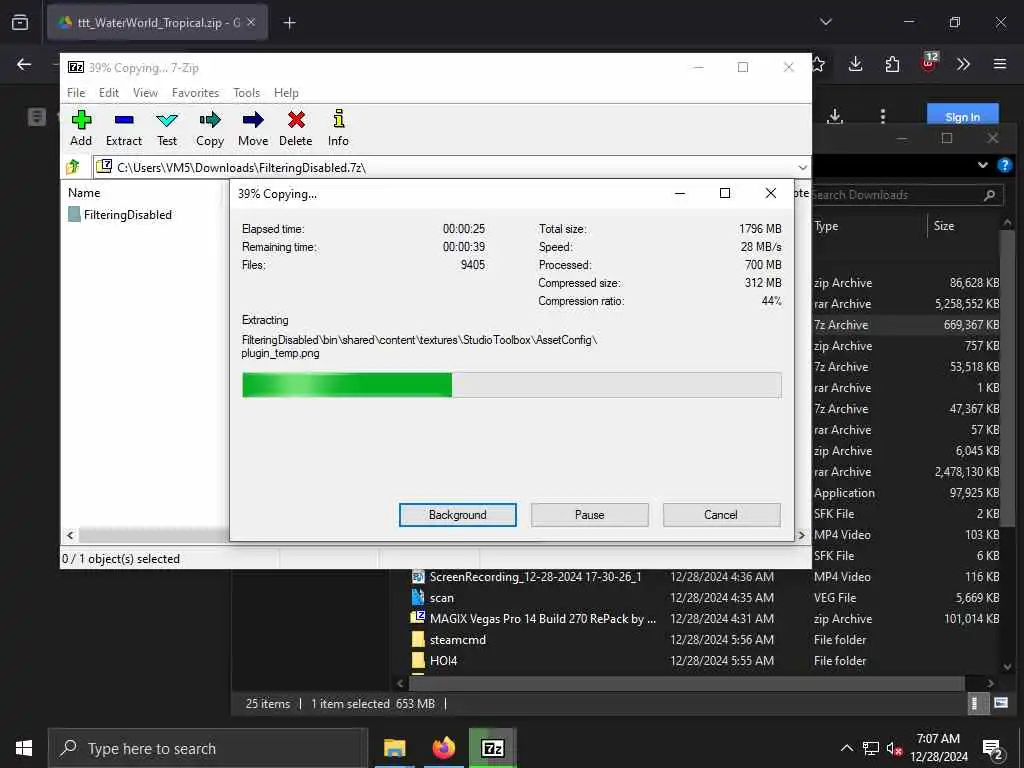Click the Explorer scroll-down arrow
This screenshot has width=1024, height=768.
point(1008,667)
